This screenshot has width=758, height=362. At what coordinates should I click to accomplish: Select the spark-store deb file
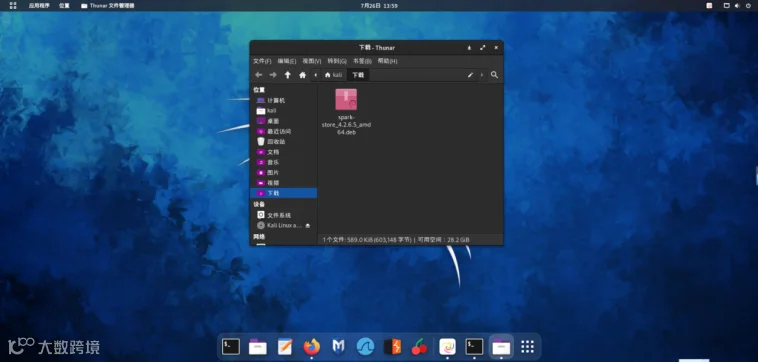click(346, 111)
